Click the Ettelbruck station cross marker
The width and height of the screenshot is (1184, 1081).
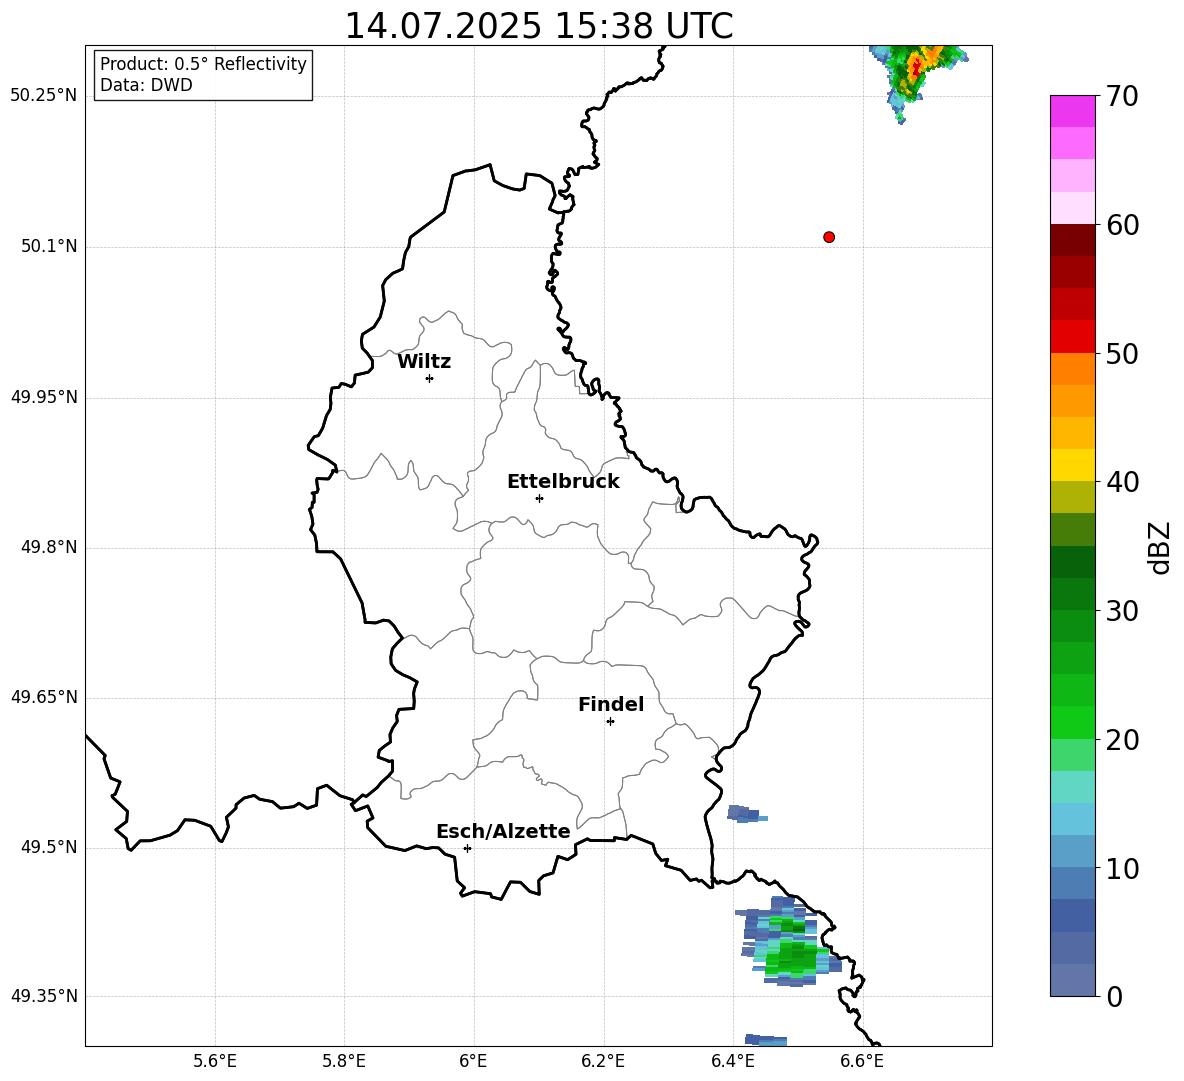pos(539,498)
